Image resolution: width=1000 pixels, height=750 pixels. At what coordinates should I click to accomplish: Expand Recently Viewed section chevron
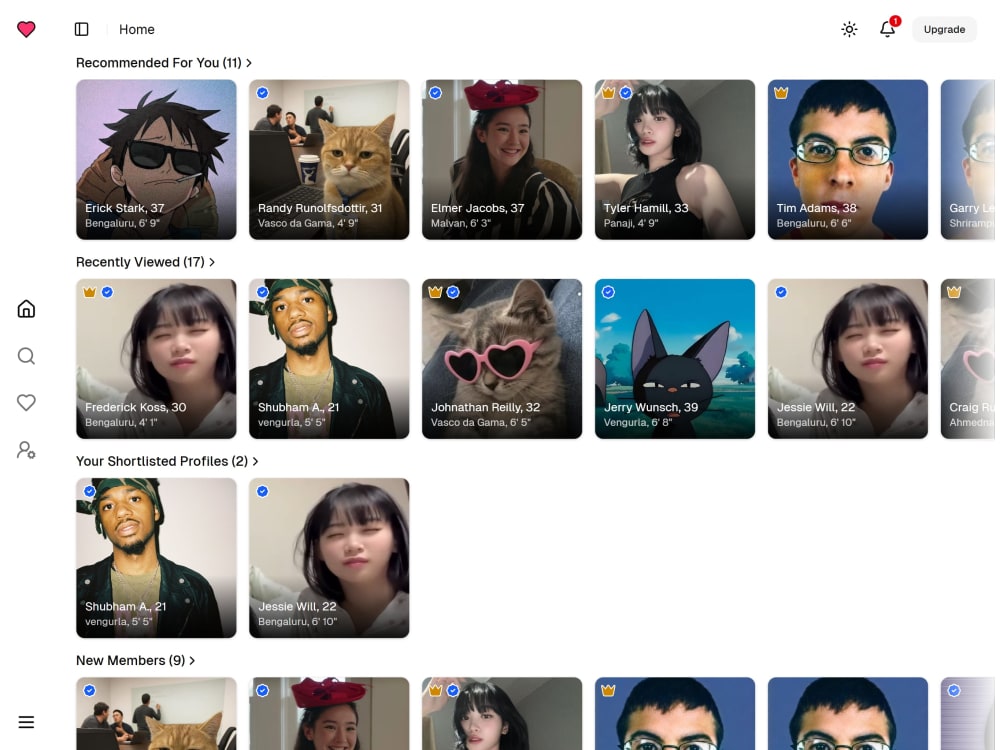pos(212,262)
